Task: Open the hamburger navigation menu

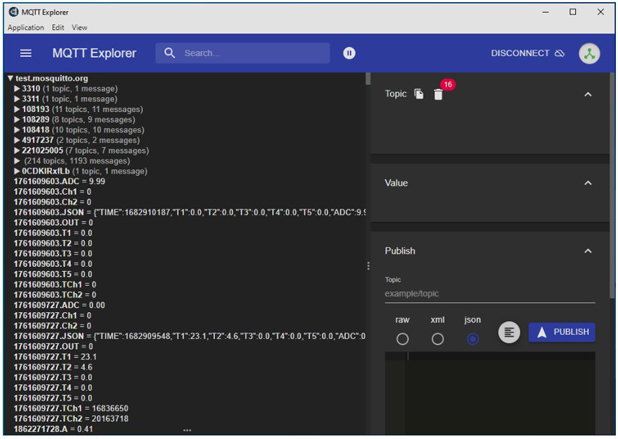Action: (26, 53)
